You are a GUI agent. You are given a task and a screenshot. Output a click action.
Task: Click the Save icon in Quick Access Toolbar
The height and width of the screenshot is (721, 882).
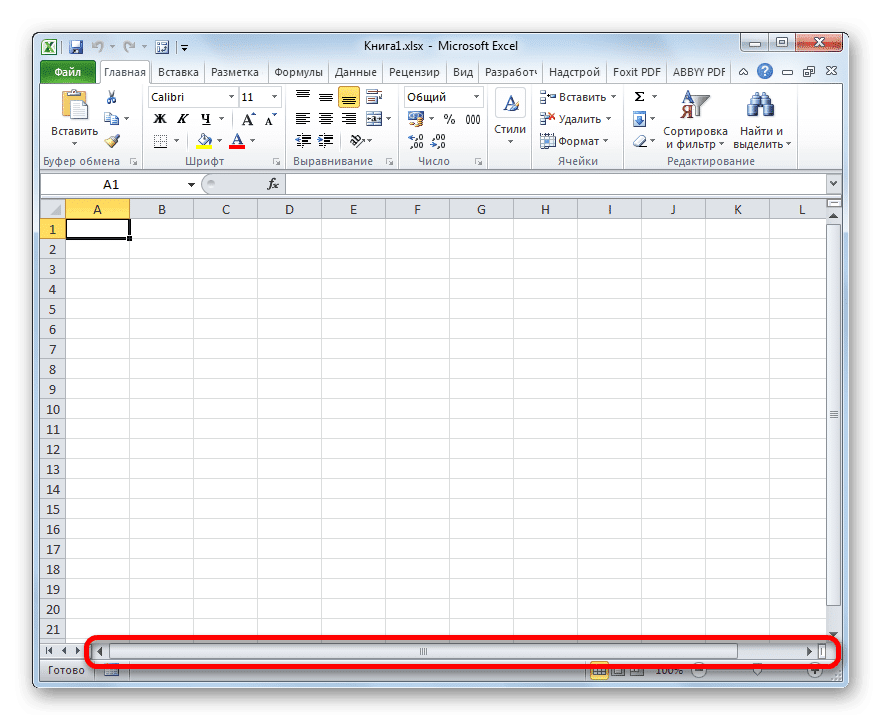pyautogui.click(x=76, y=47)
